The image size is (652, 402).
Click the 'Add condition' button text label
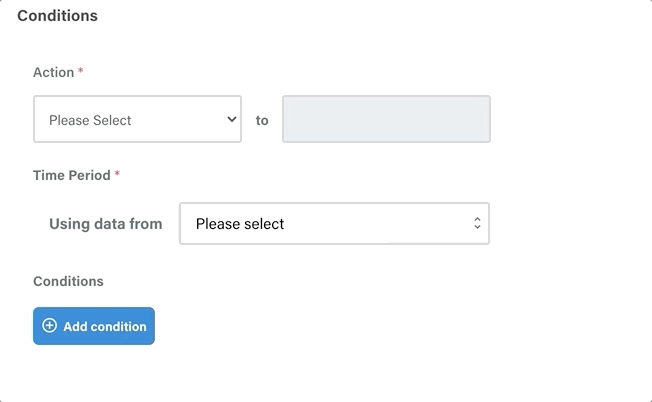pos(105,327)
